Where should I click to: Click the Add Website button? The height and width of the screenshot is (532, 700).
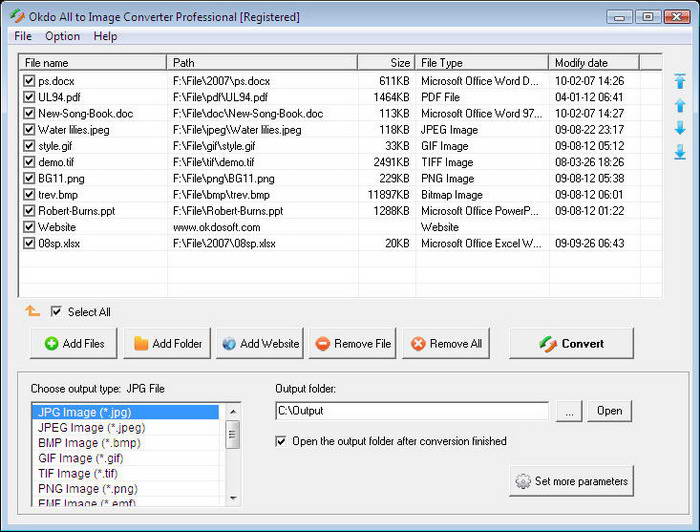[x=260, y=343]
